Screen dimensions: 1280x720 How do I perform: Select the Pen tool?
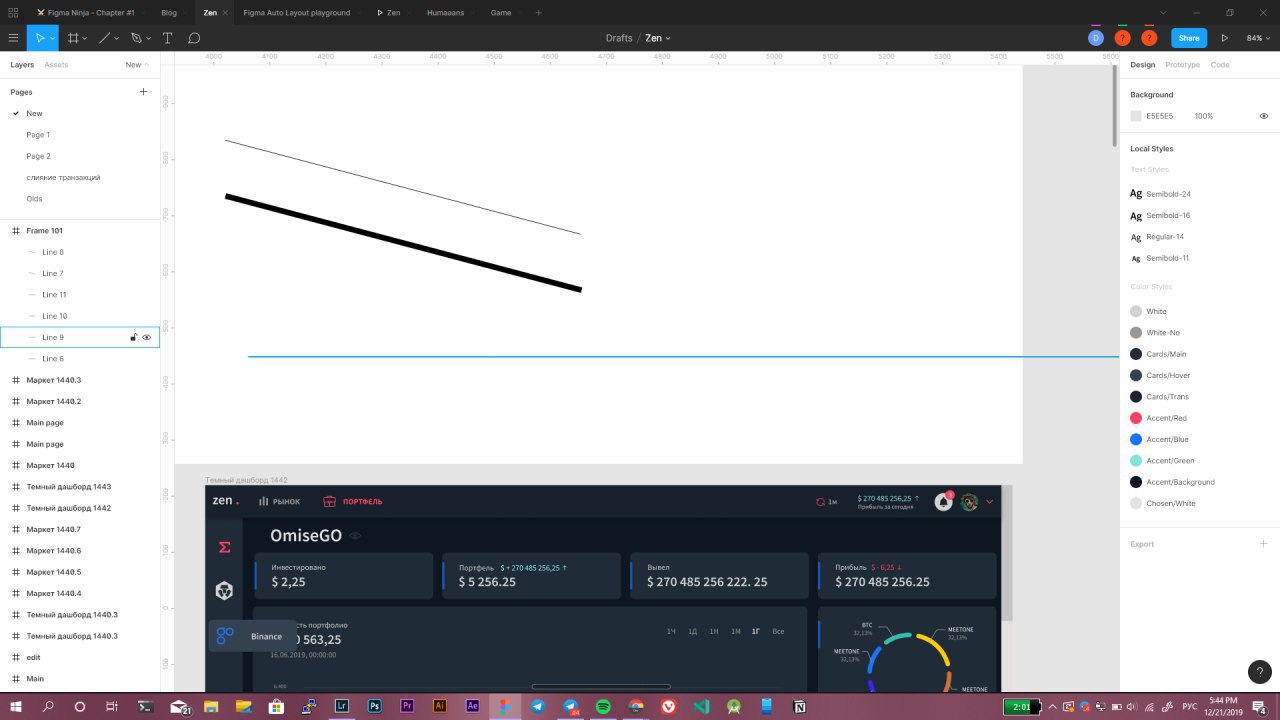tap(136, 38)
